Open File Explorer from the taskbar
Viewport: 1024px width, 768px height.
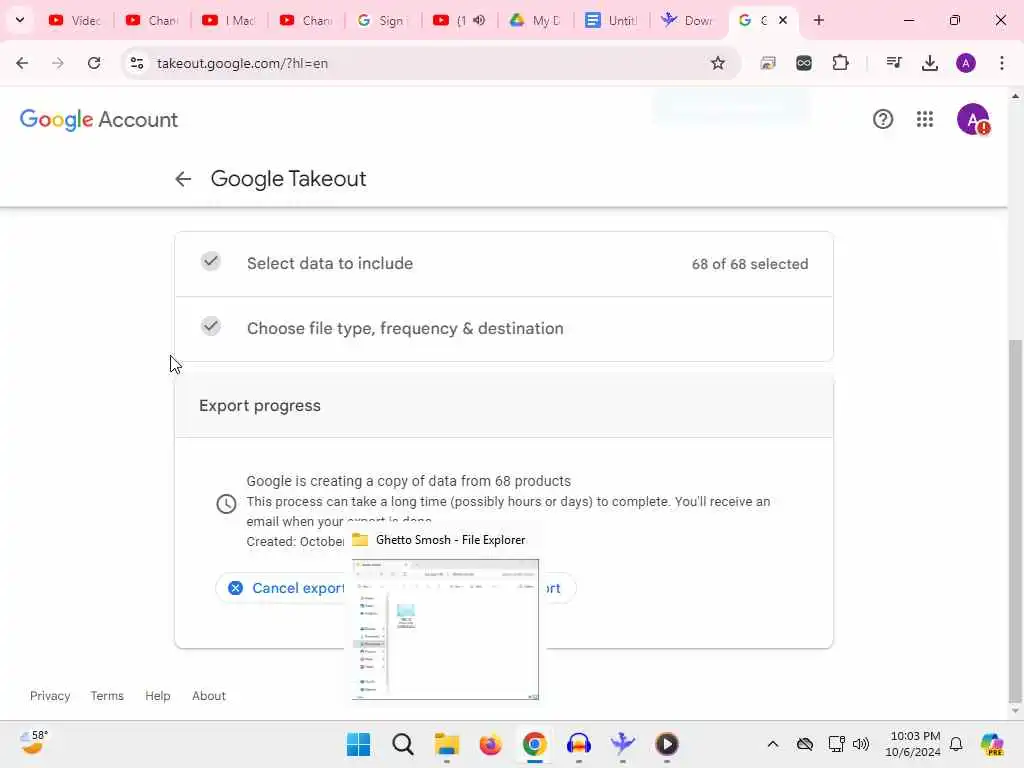click(x=447, y=744)
